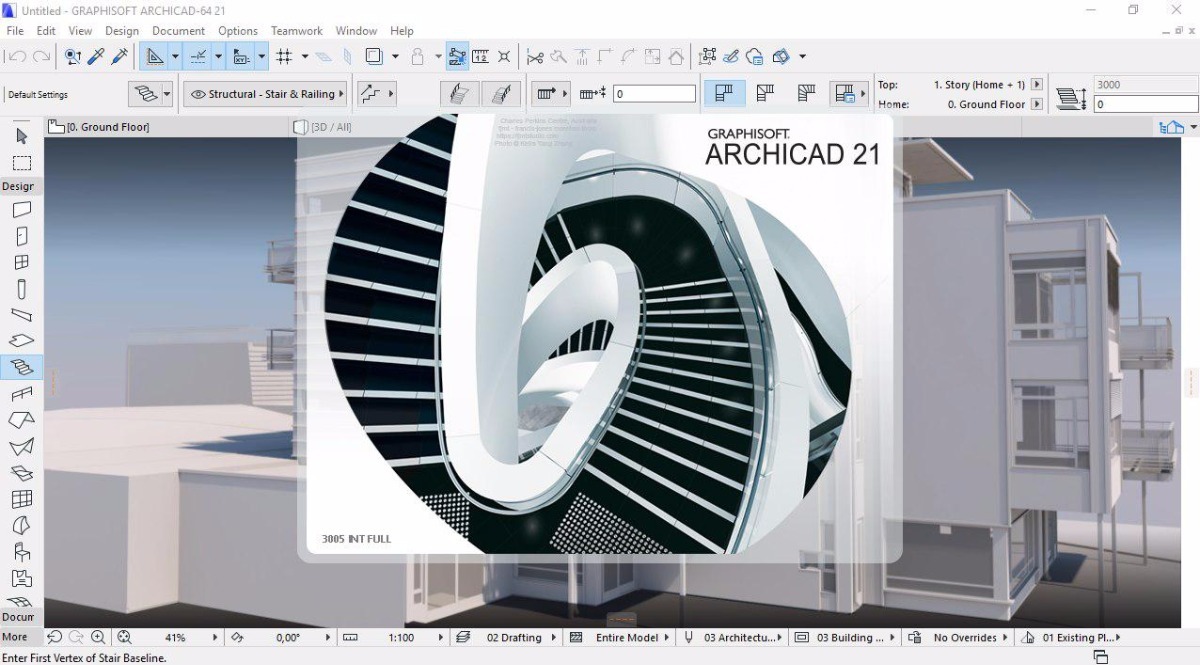
Task: Choose the Shell tool
Action: (x=22, y=446)
